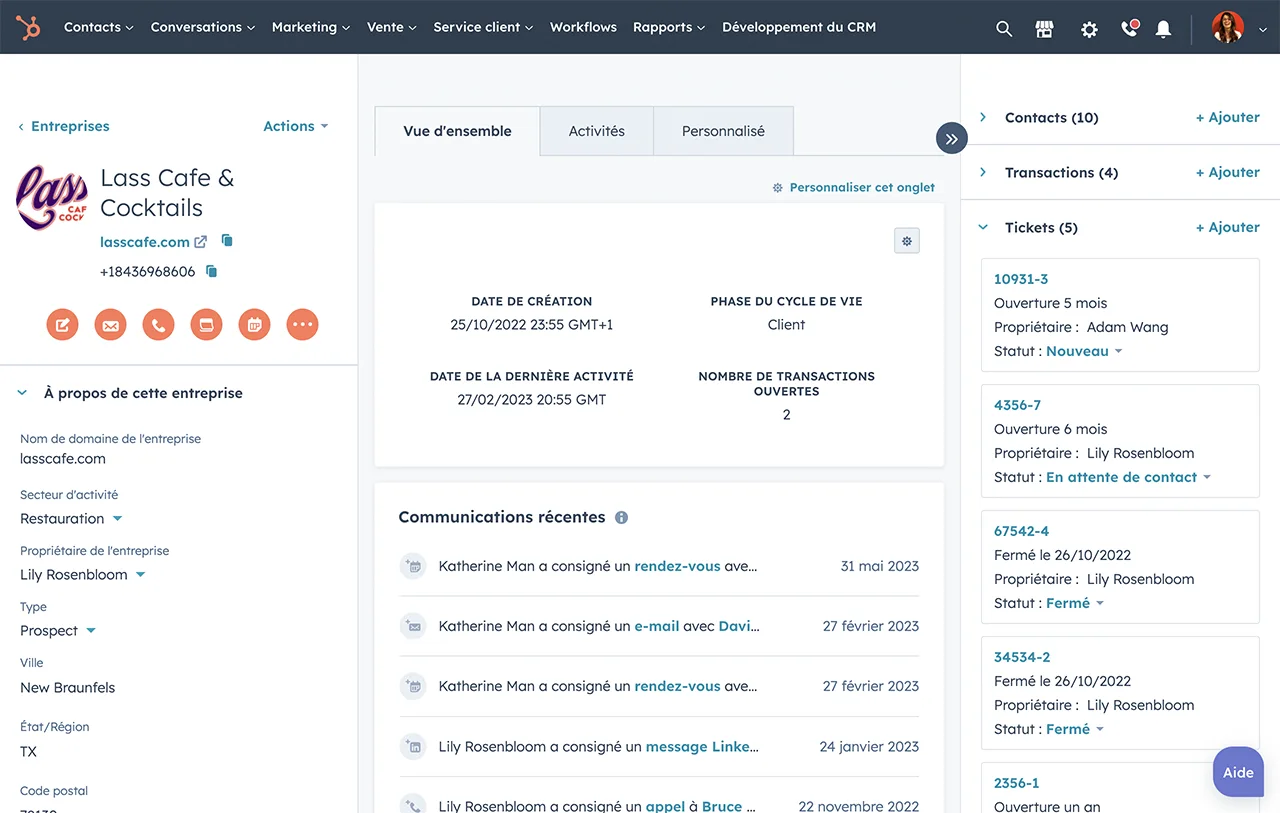
Task: Open the orange more actions ellipsis button
Action: 302,324
